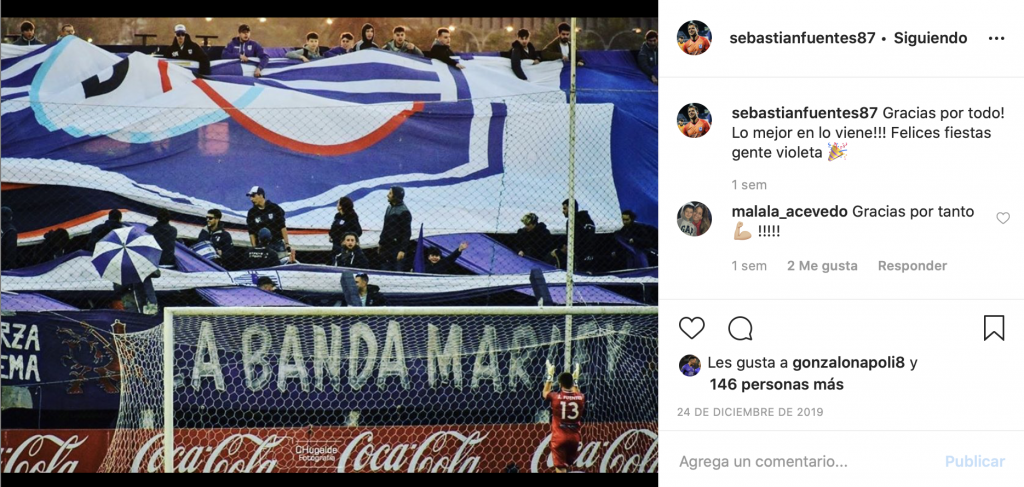This screenshot has height=487, width=1024.
Task: Like the post with the heart icon
Action: pyautogui.click(x=692, y=328)
